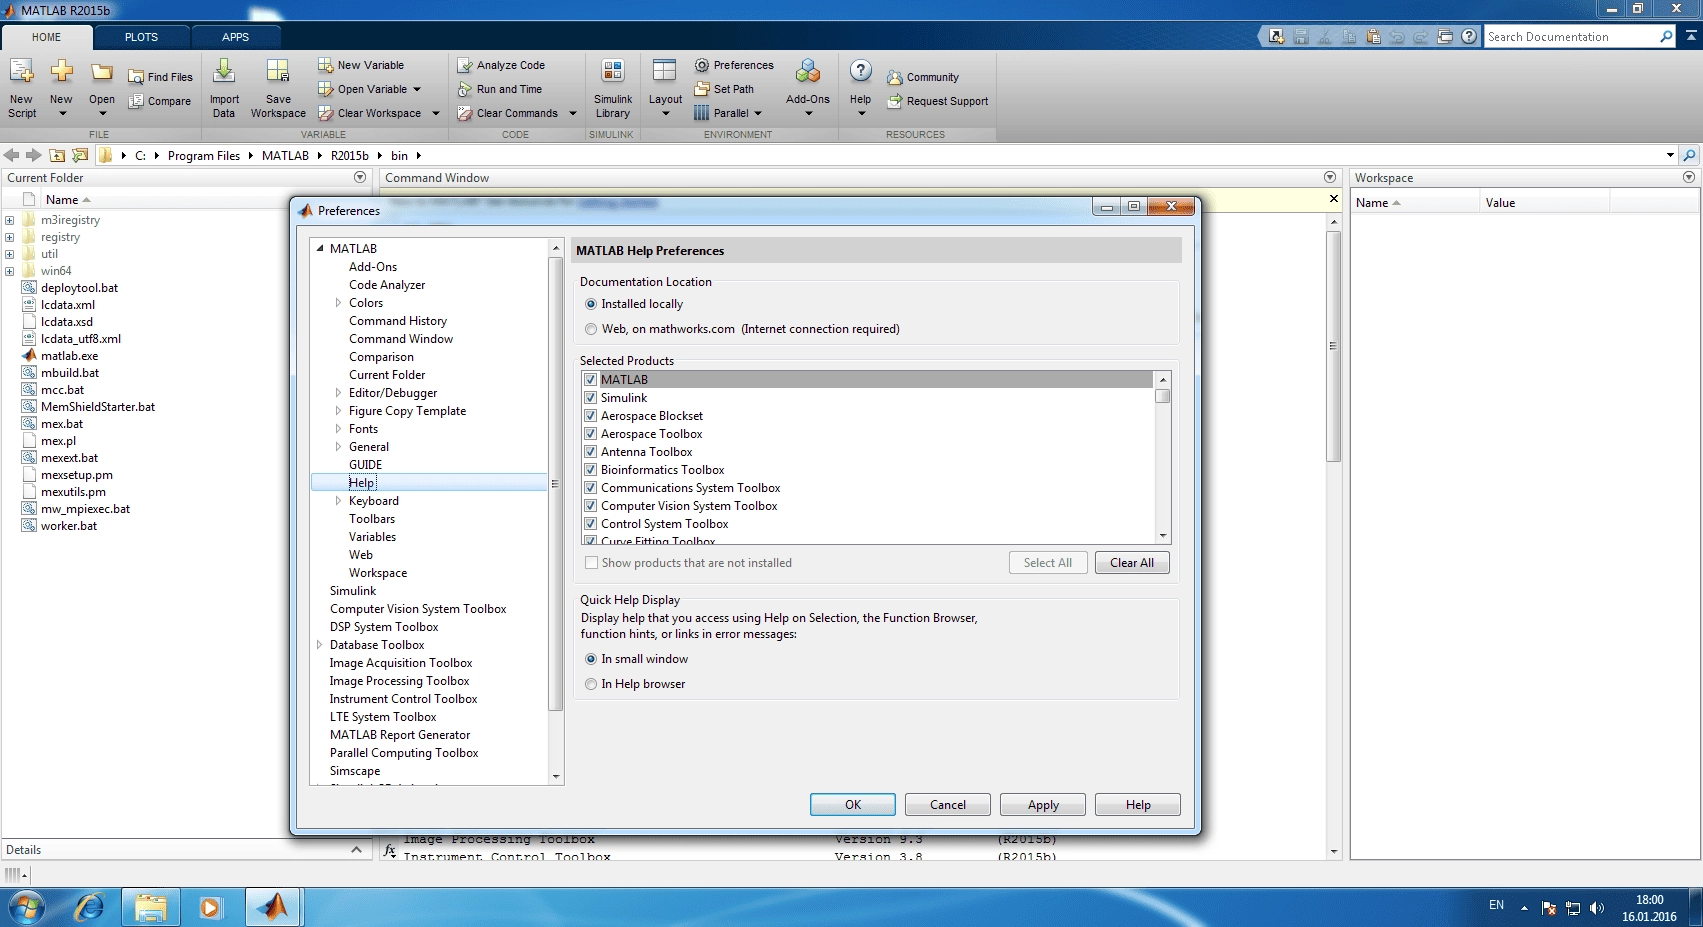Click Cancel in Preferences dialog

coord(948,805)
